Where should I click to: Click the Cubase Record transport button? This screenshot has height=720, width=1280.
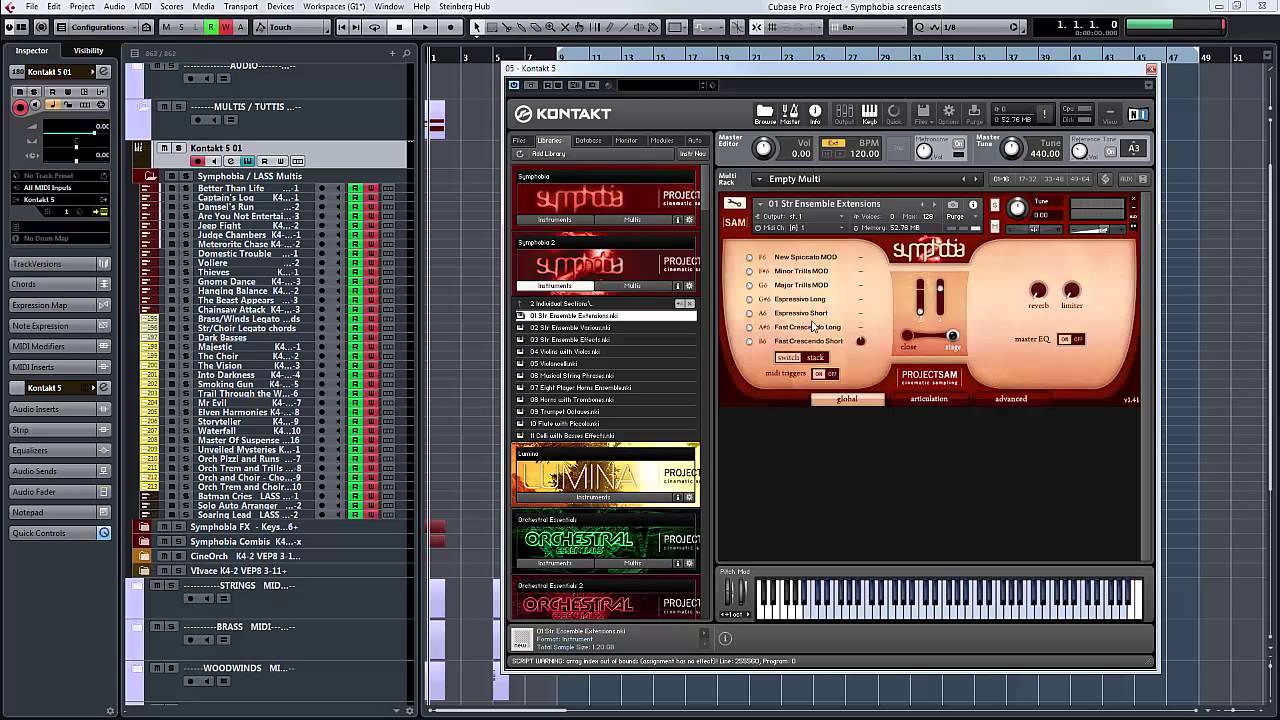[450, 27]
